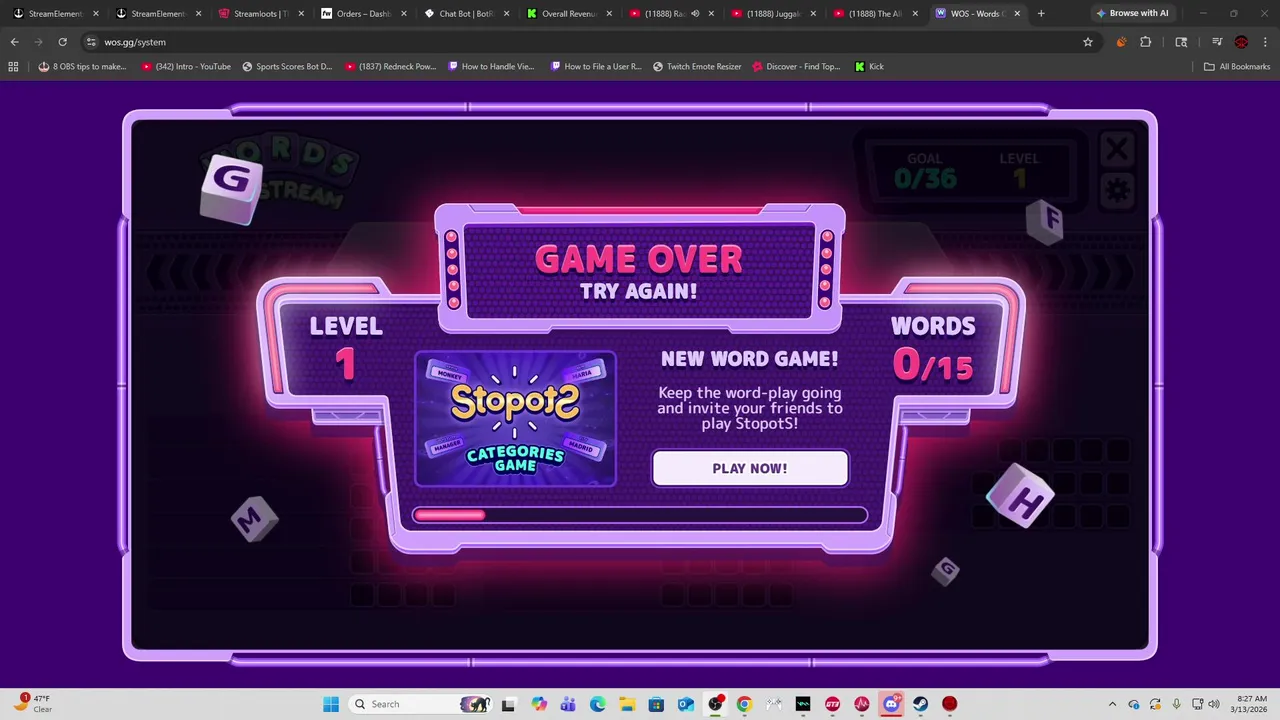Open Microsoft Teams from the taskbar
The height and width of the screenshot is (720, 1280).
click(x=568, y=704)
